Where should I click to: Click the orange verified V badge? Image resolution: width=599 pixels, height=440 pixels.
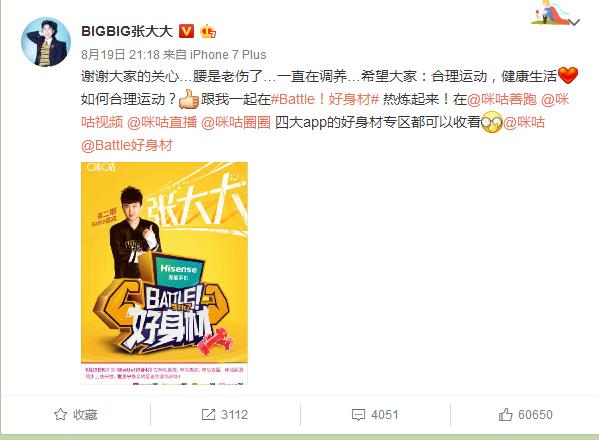(x=186, y=31)
